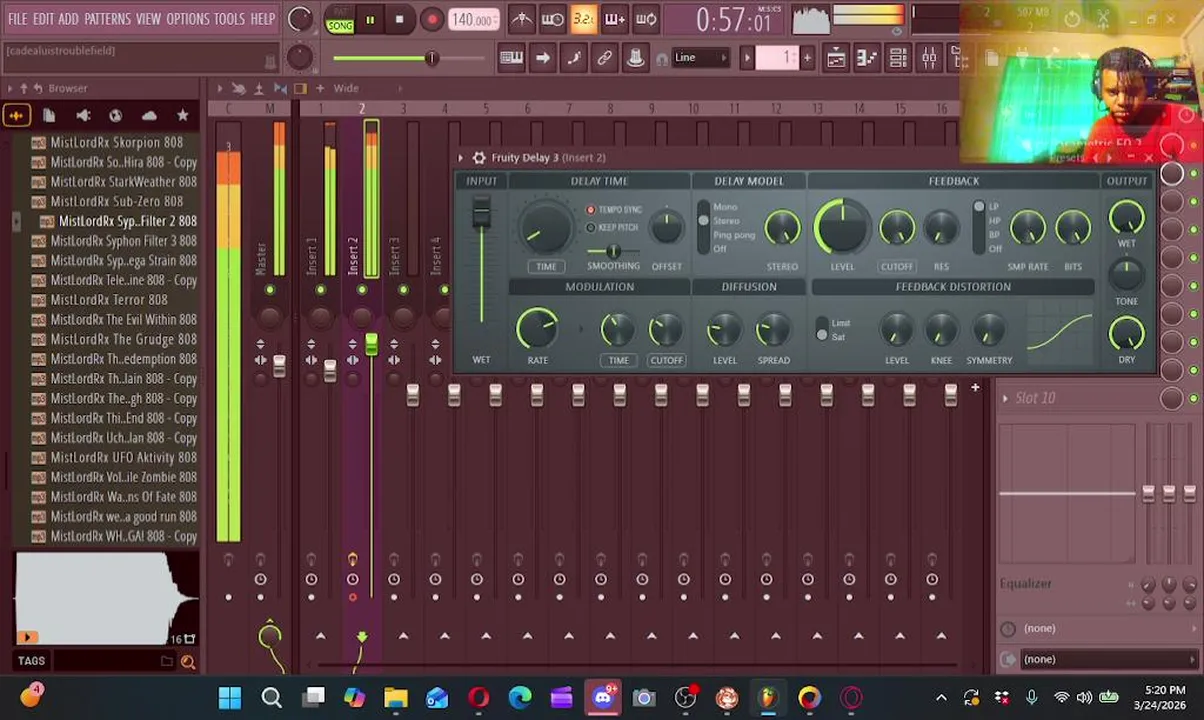Click the SMOOTHING slider

[612, 252]
